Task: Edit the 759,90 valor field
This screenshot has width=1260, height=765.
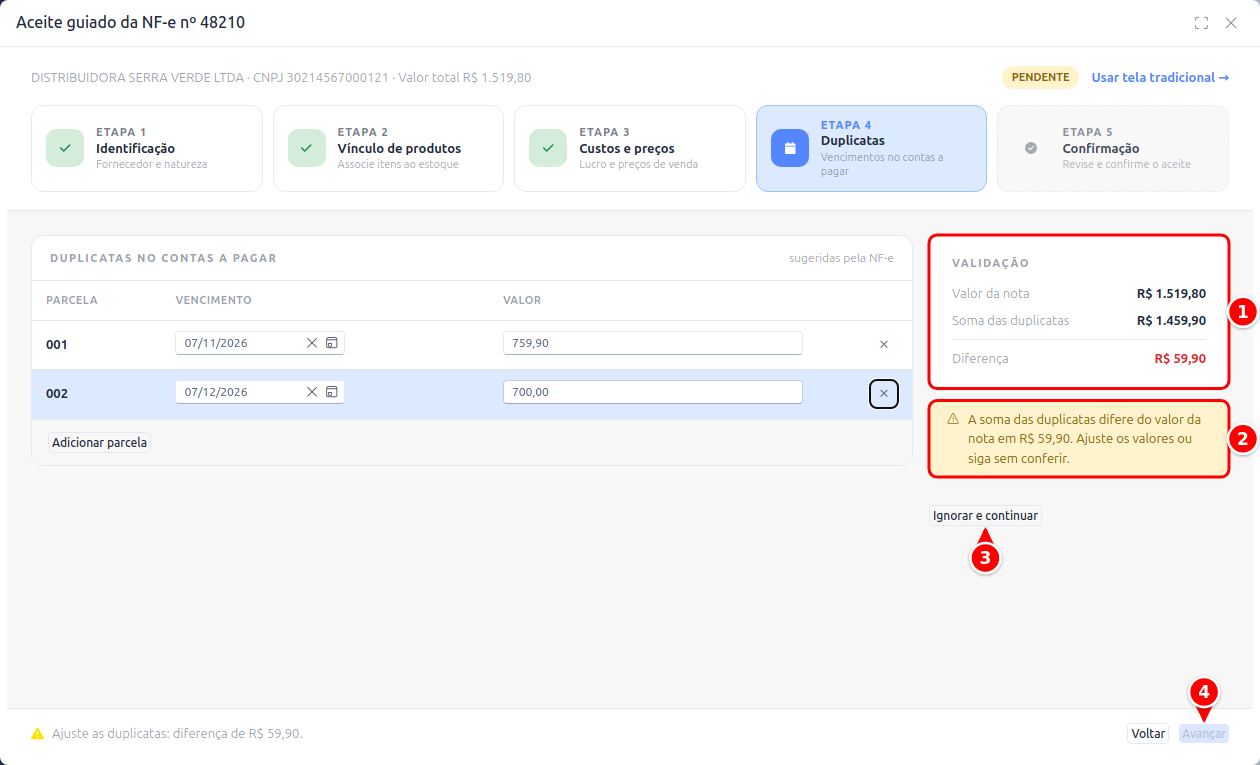Action: coord(653,343)
